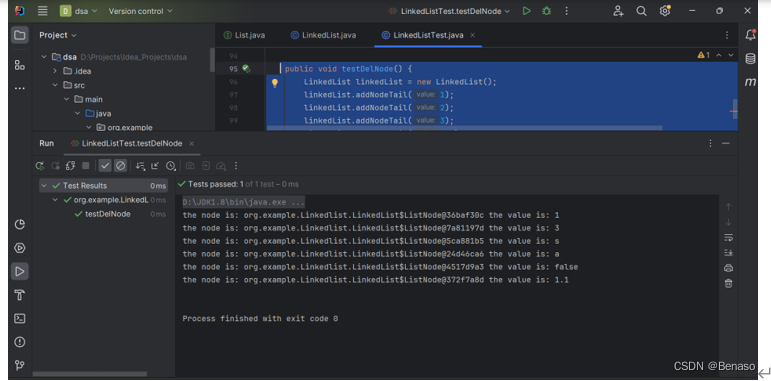Screen dimensions: 771x381
Task: Open the Version control menu
Action: point(140,11)
